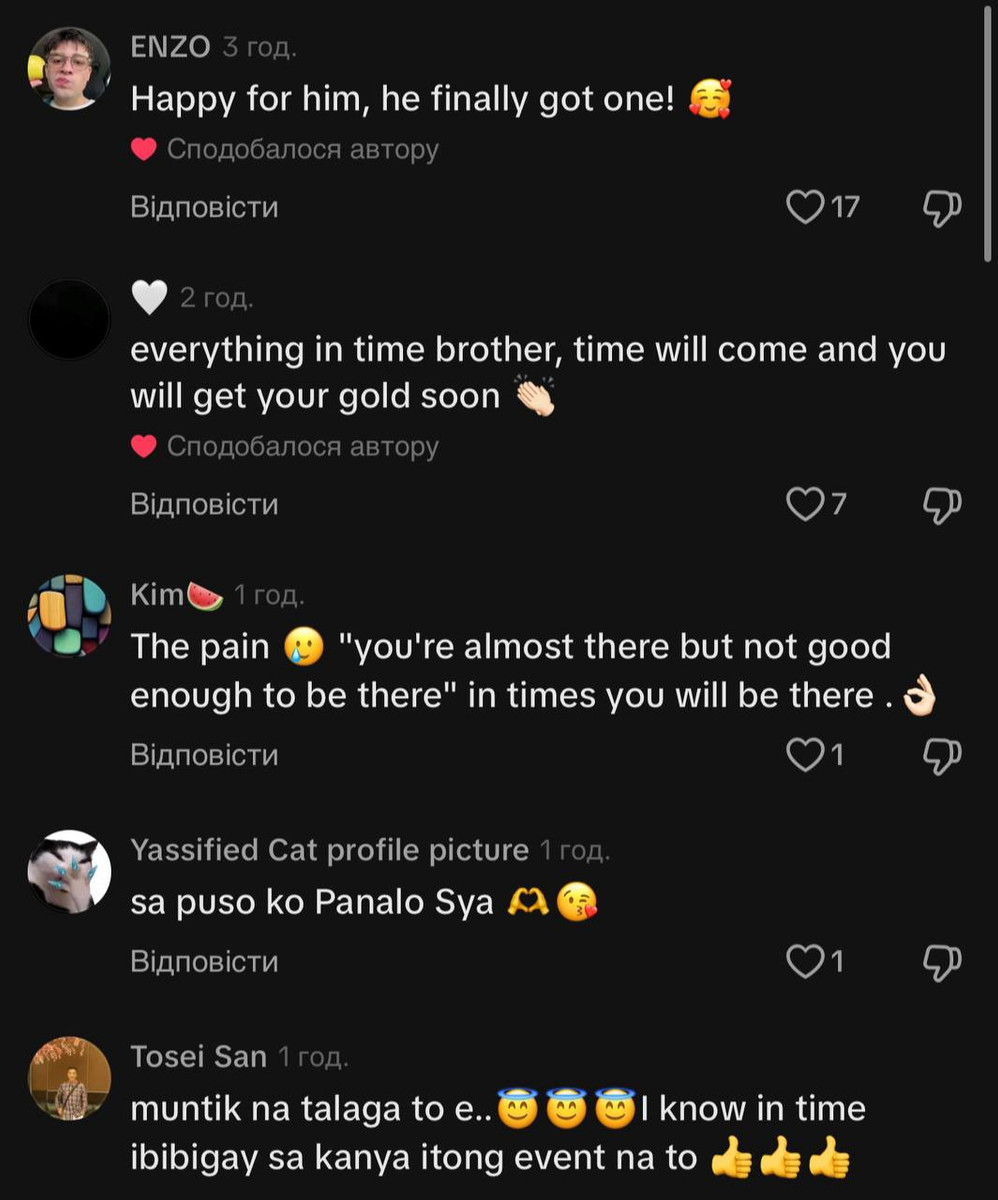This screenshot has width=998, height=1200.
Task: Open Yassified Cat's profile avatar
Action: pos(69,871)
